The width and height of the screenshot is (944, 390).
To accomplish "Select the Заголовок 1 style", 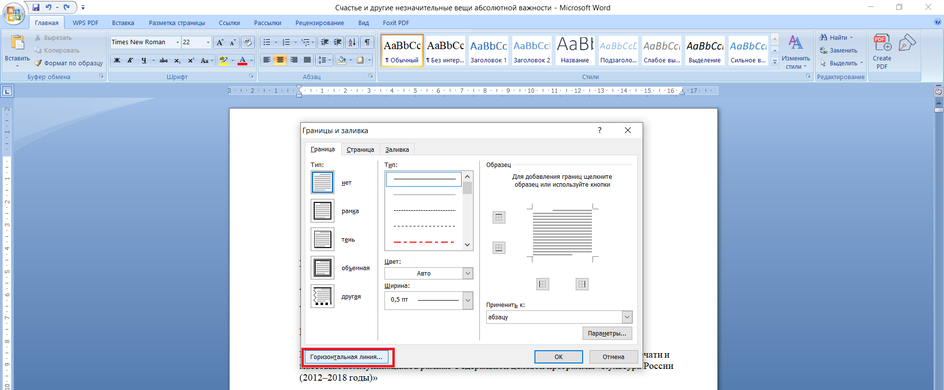I will 488,51.
